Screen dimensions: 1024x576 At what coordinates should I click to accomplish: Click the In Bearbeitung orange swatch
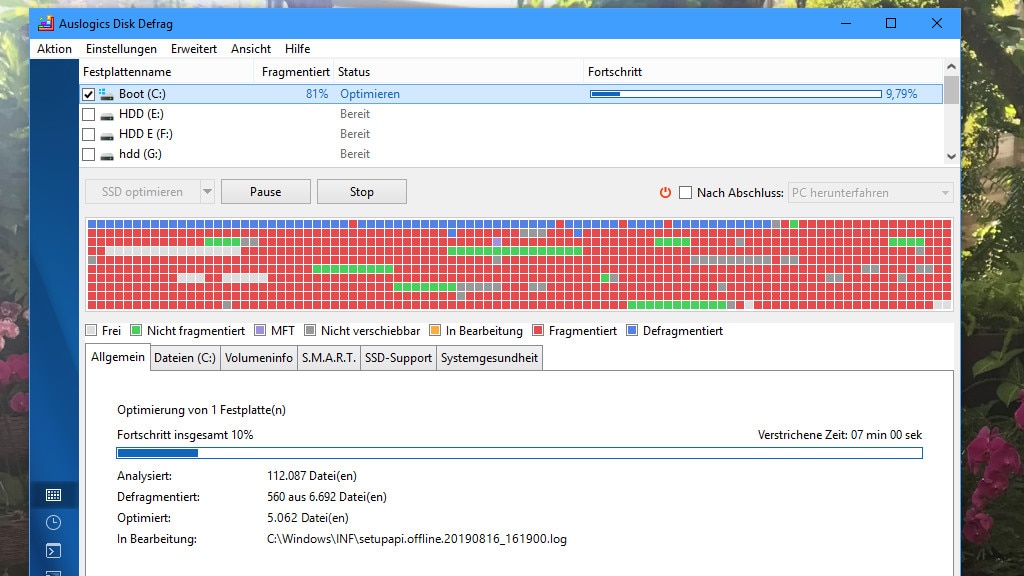point(435,330)
